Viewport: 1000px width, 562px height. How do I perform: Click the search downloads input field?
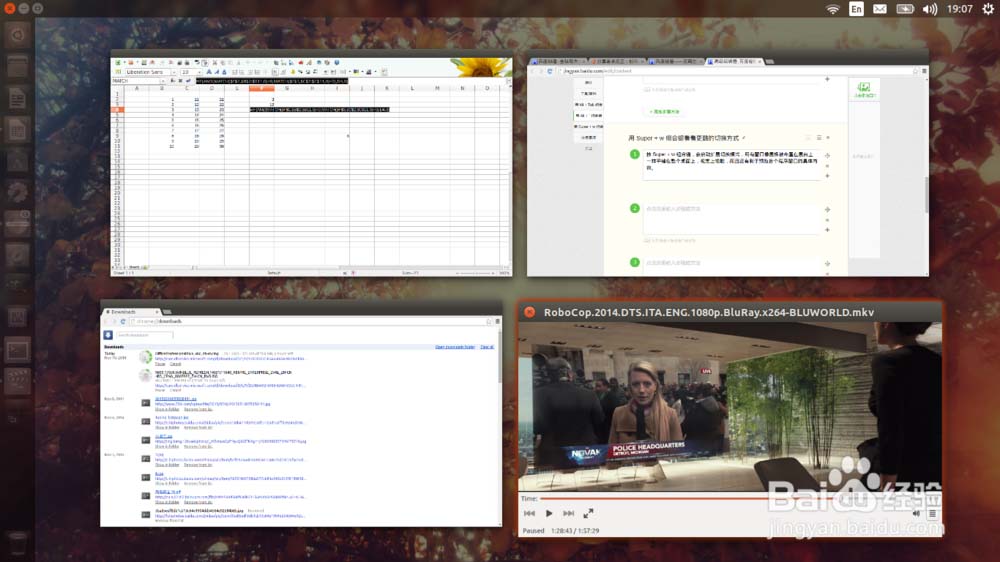point(144,335)
